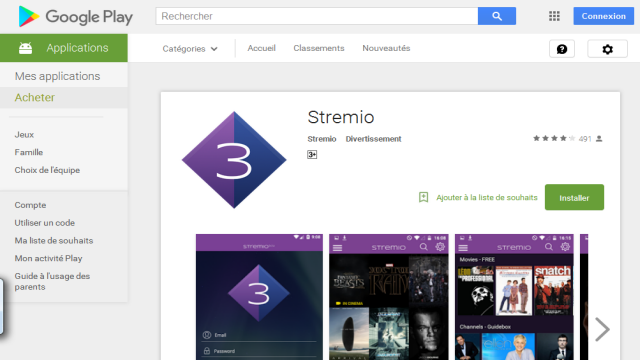Open the help question mark button
The image size is (640, 360).
562,49
